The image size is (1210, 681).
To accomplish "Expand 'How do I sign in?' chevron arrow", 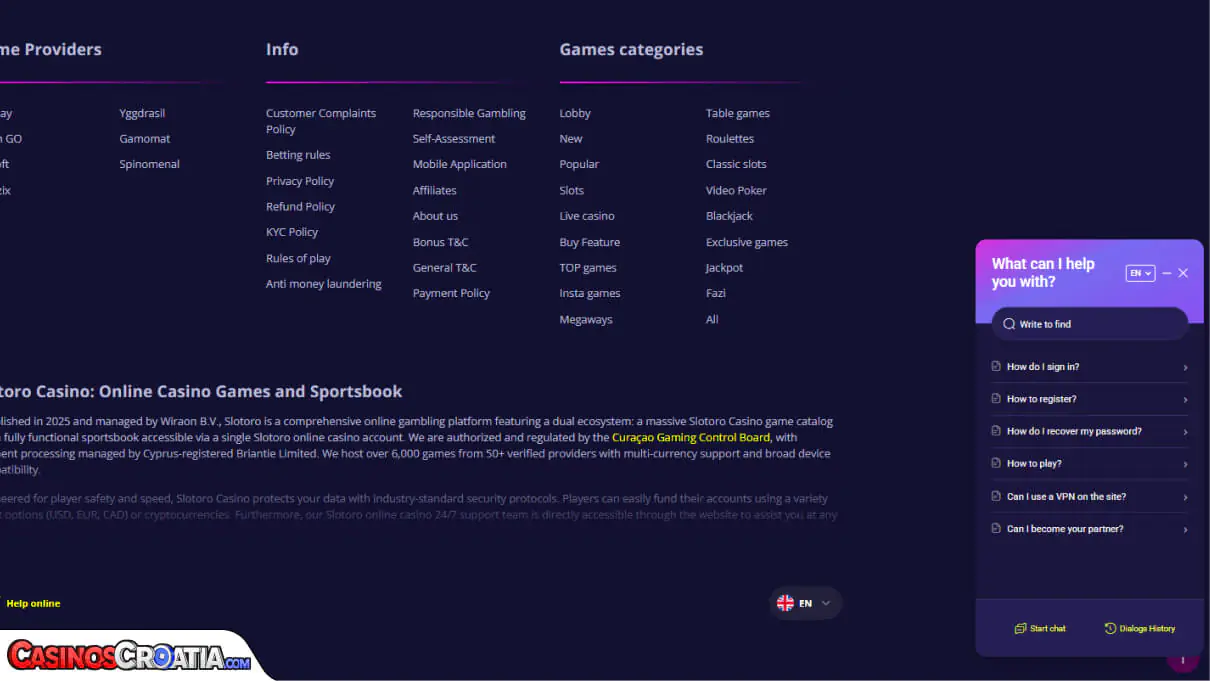I will pyautogui.click(x=1185, y=368).
